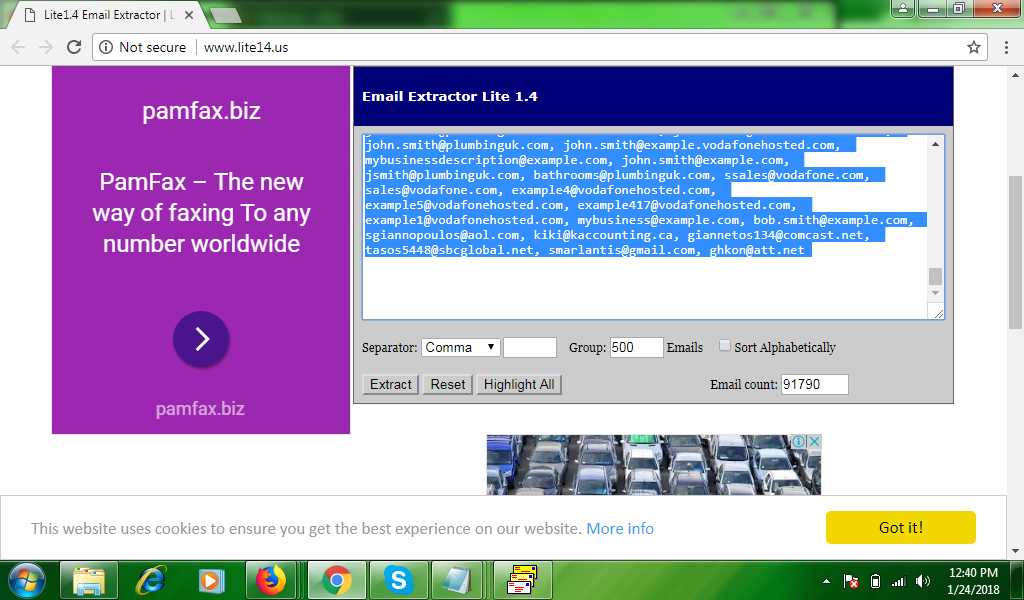Screen dimensions: 1024x600
Task: View site info via the Not secure icon
Action: 106,47
